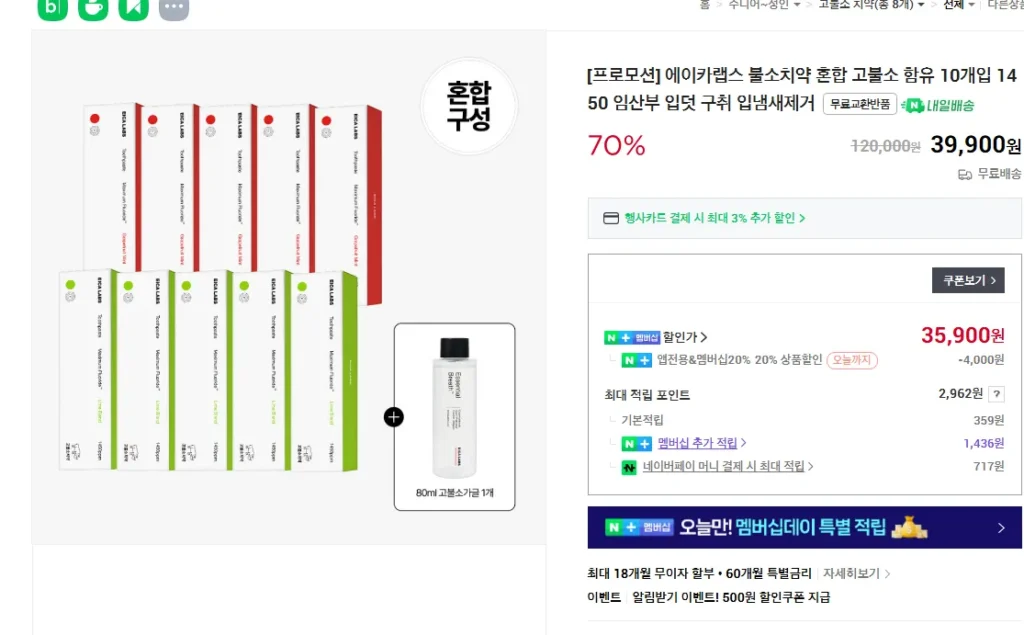
Task: Click the card icon in the 행사카드 banner
Action: coord(611,218)
